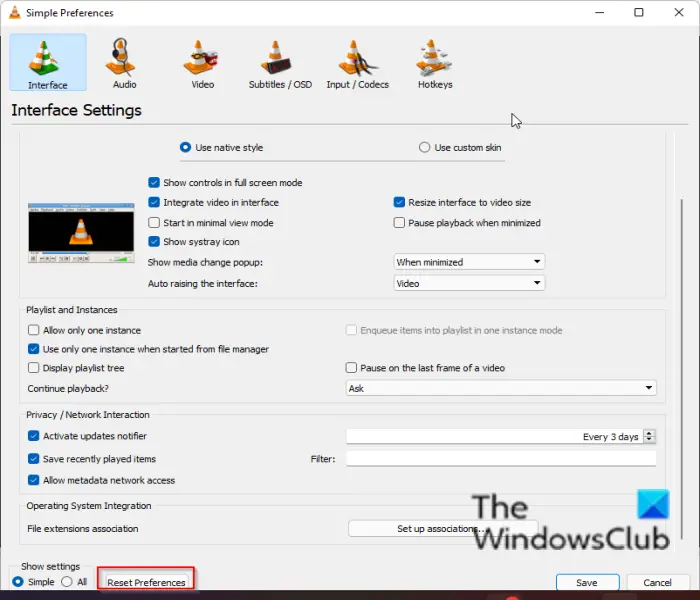Click the VLC cone title bar icon
Screen dimensions: 700x600
pyautogui.click(x=15, y=12)
